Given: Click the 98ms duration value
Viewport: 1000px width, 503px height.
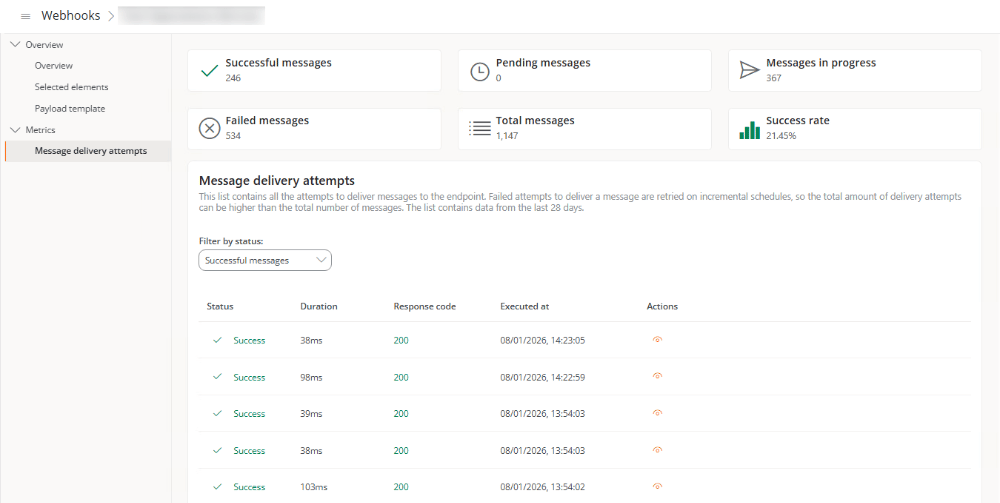Looking at the screenshot, I should coord(311,377).
